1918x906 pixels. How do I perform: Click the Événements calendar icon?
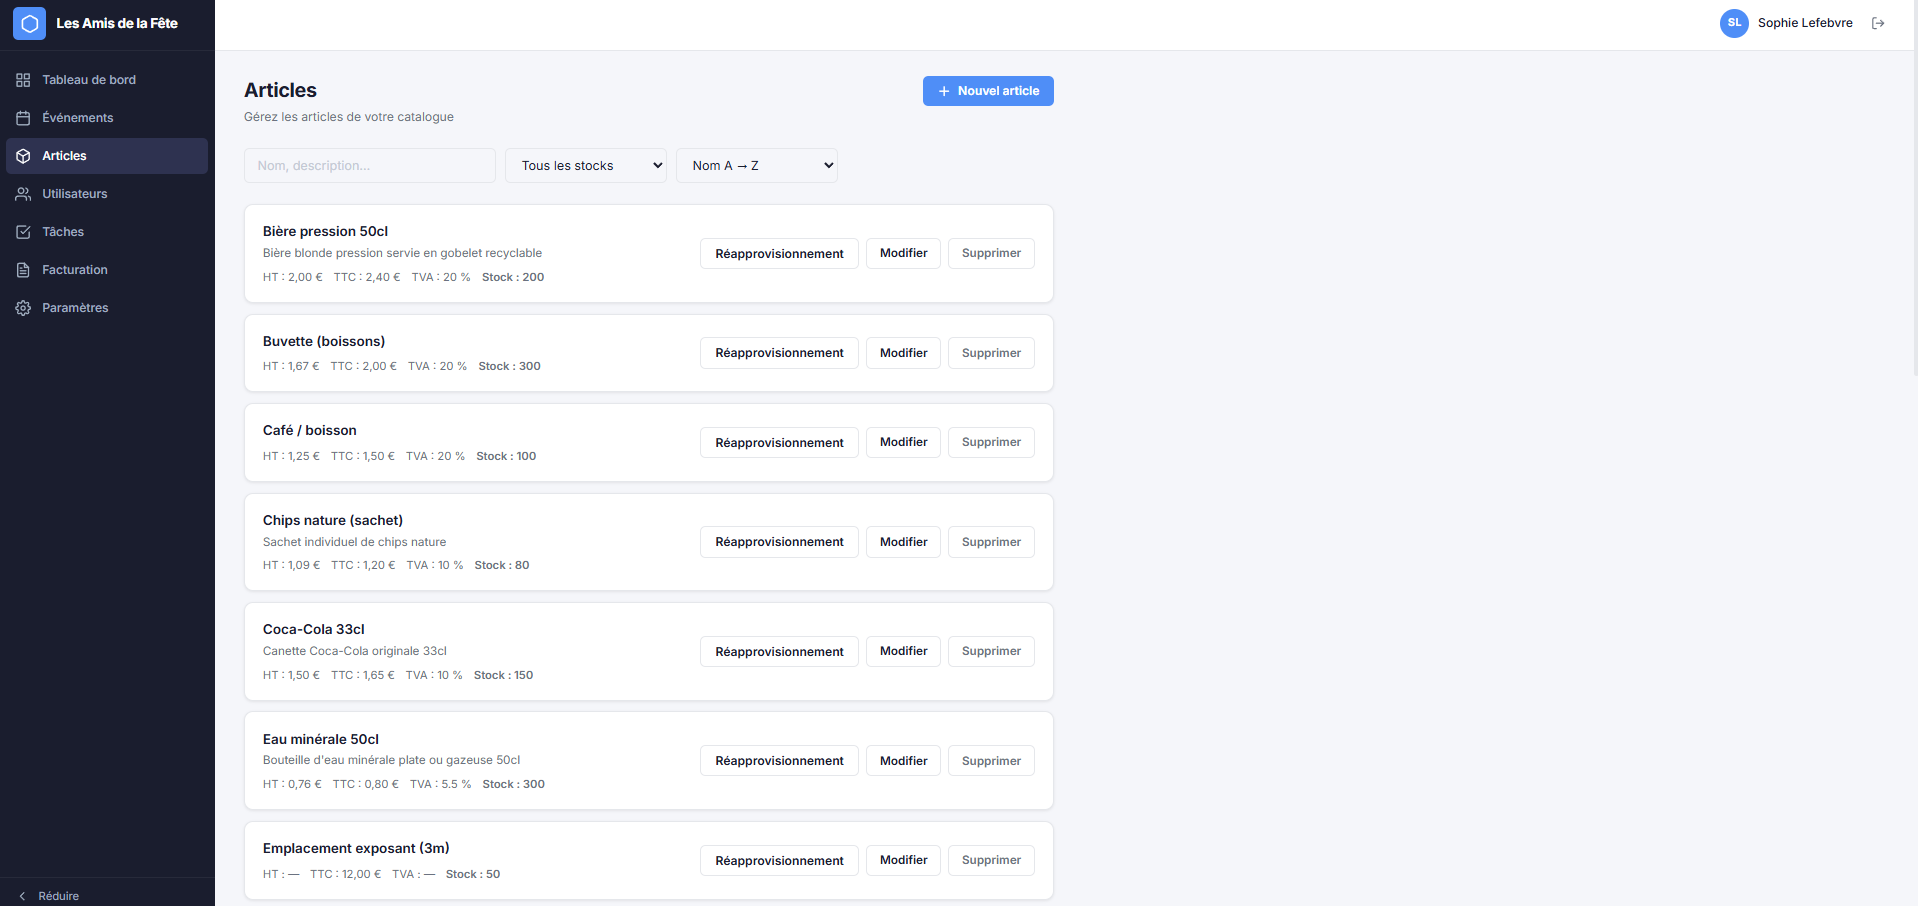click(23, 118)
